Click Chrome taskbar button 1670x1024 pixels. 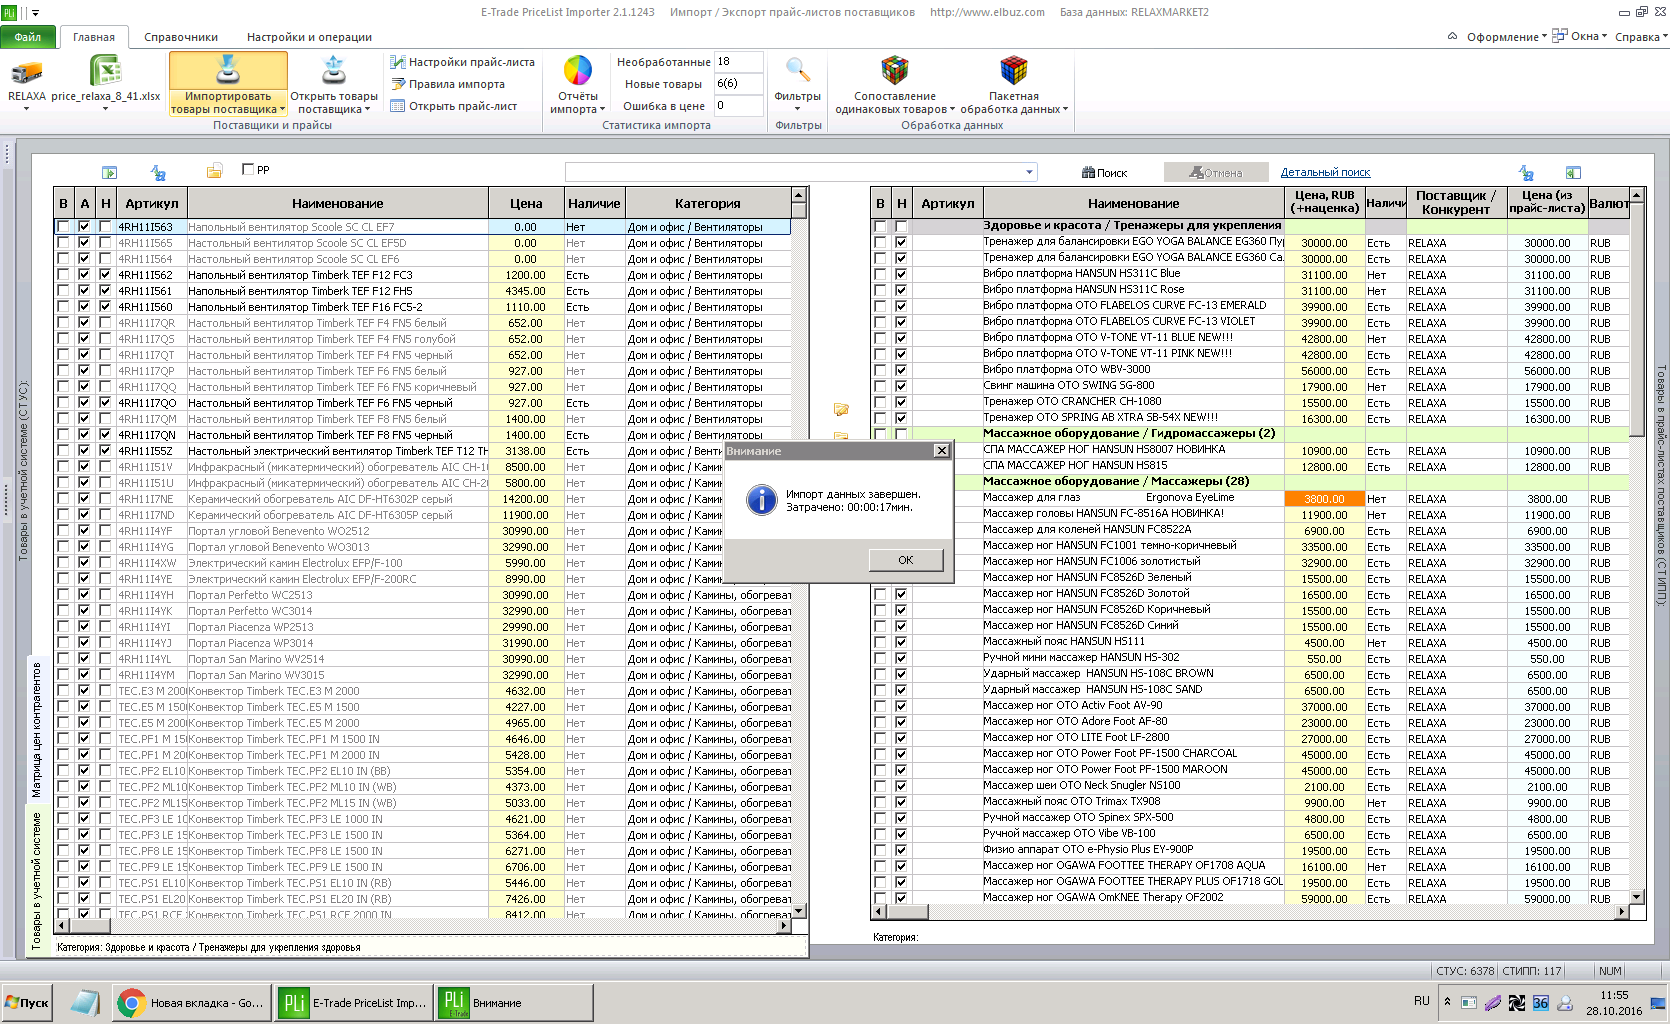(191, 1003)
